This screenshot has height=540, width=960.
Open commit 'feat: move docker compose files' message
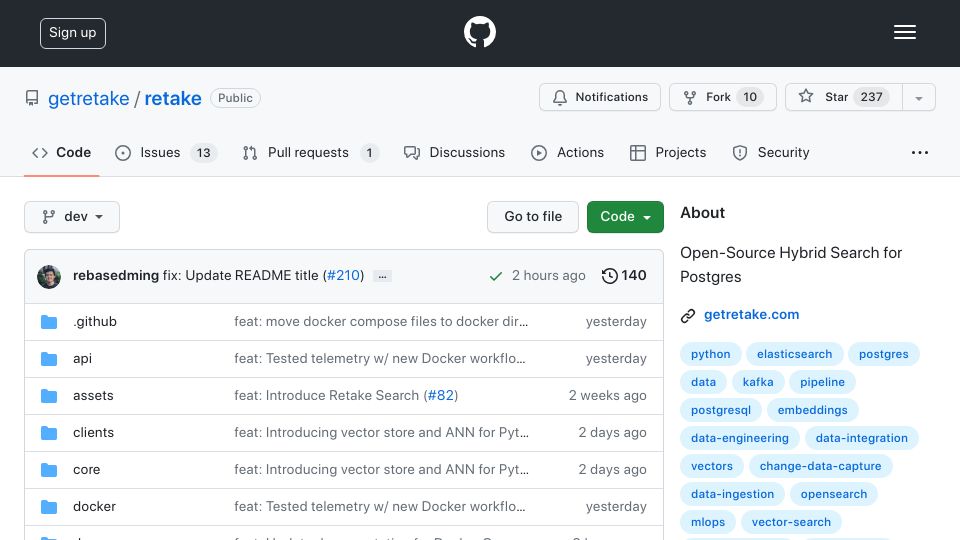pyautogui.click(x=381, y=321)
